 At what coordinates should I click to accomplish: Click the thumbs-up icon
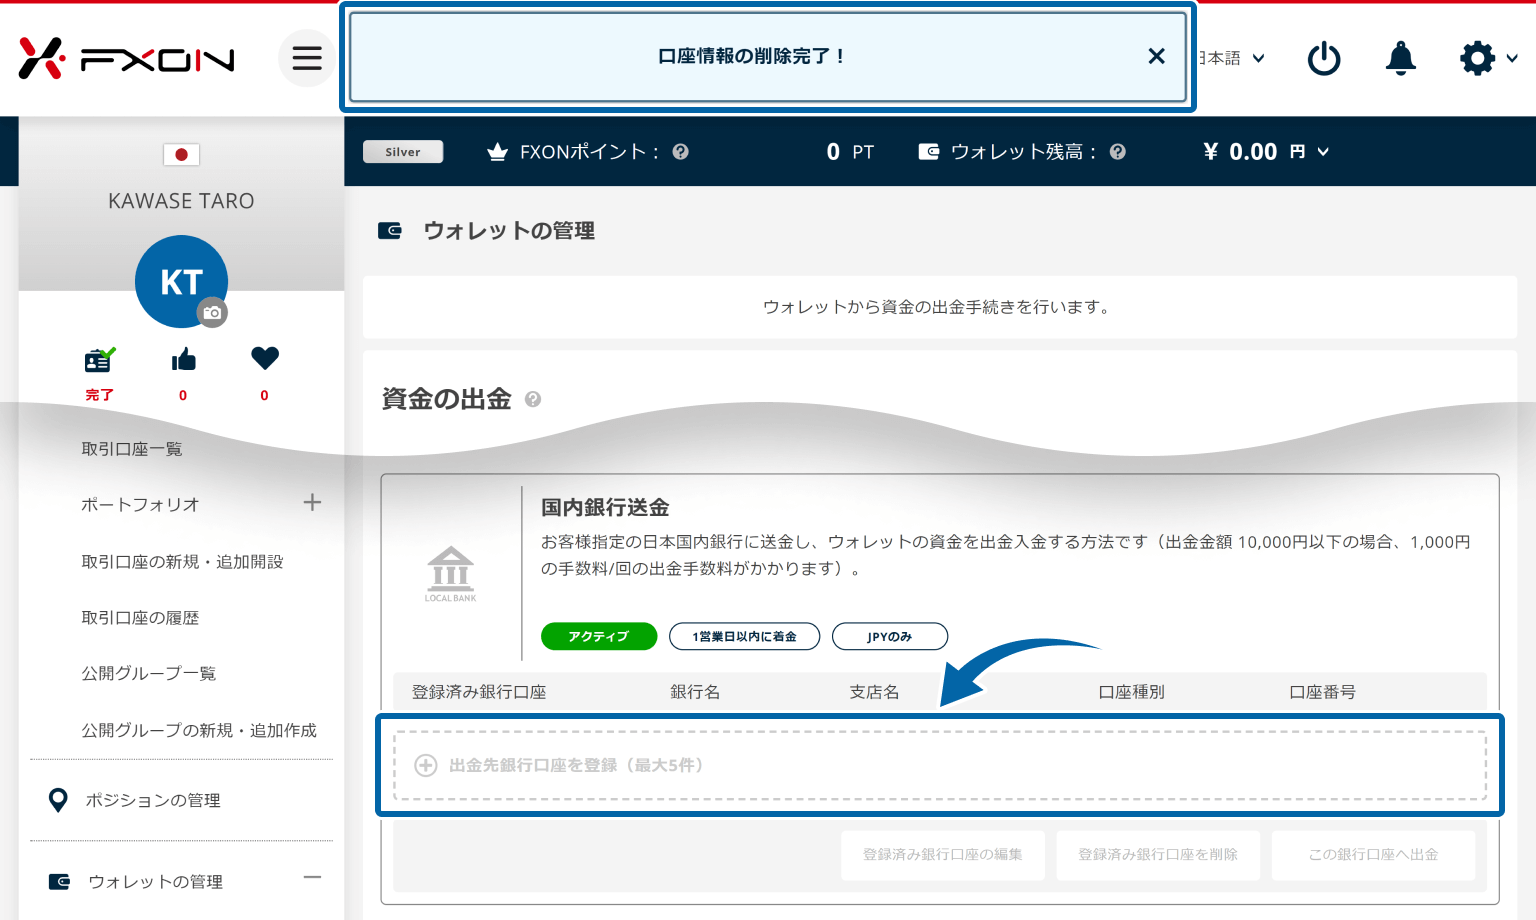coord(183,359)
